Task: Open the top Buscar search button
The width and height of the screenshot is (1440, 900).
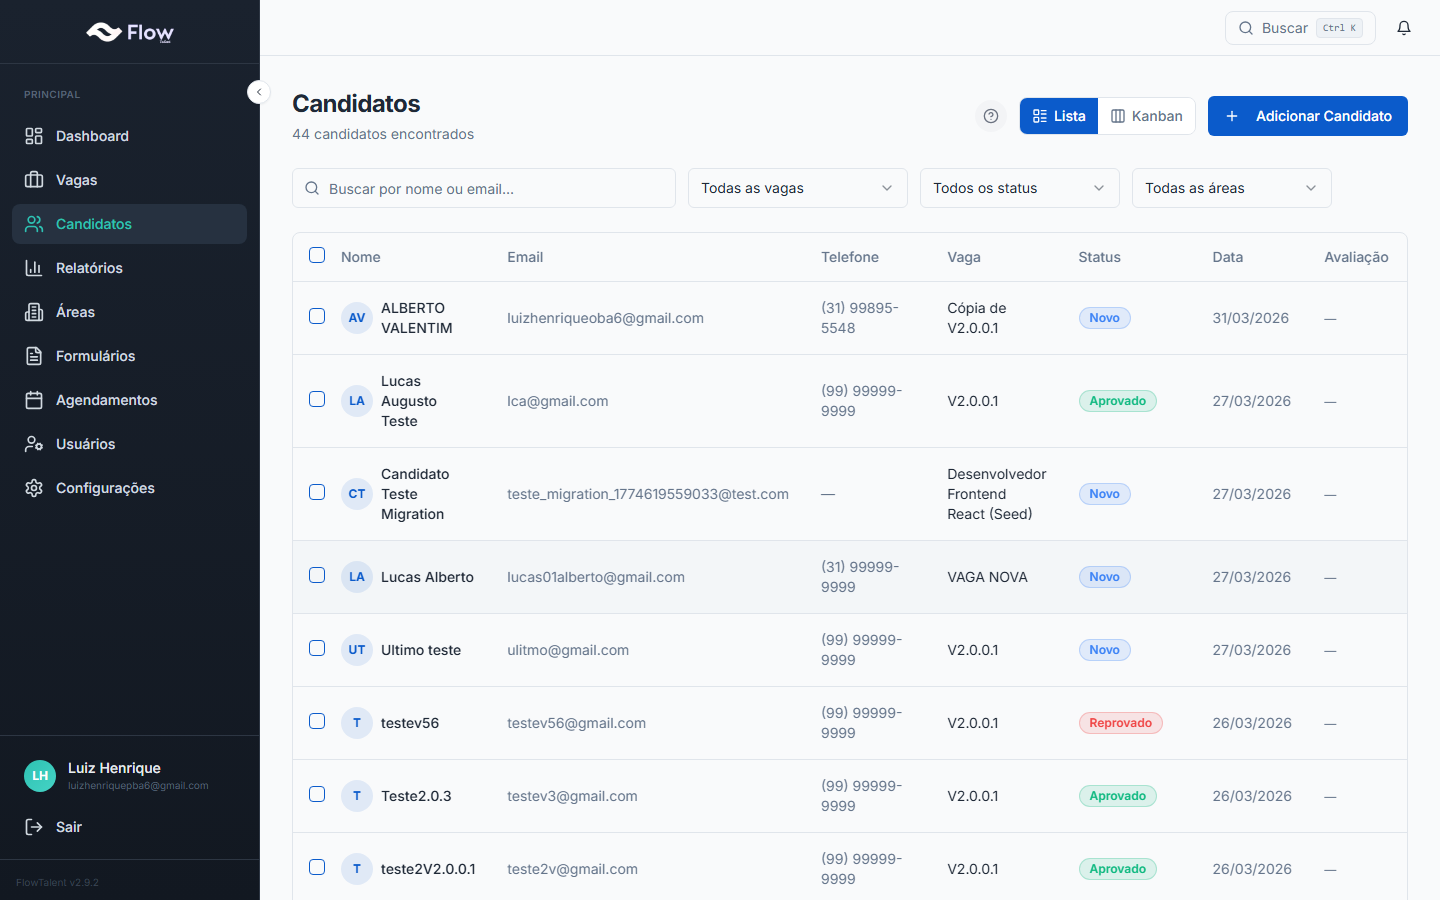Action: pos(1299,28)
